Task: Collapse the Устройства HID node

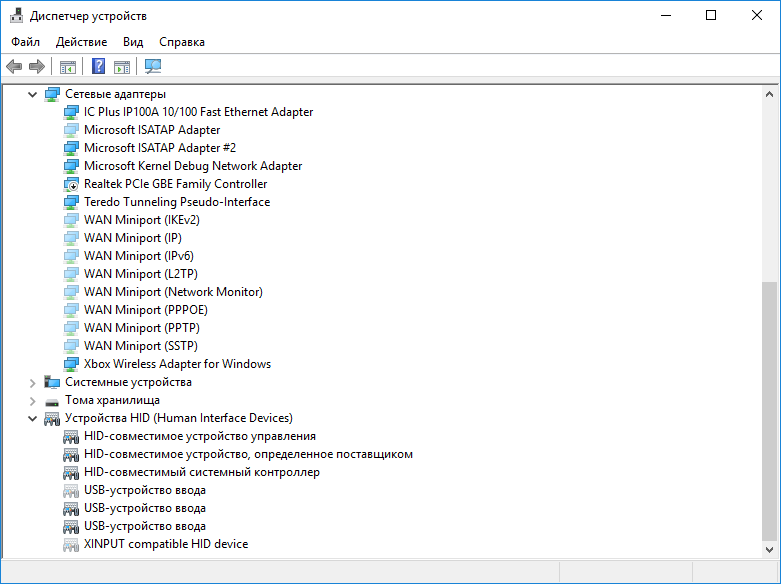Action: tap(32, 419)
